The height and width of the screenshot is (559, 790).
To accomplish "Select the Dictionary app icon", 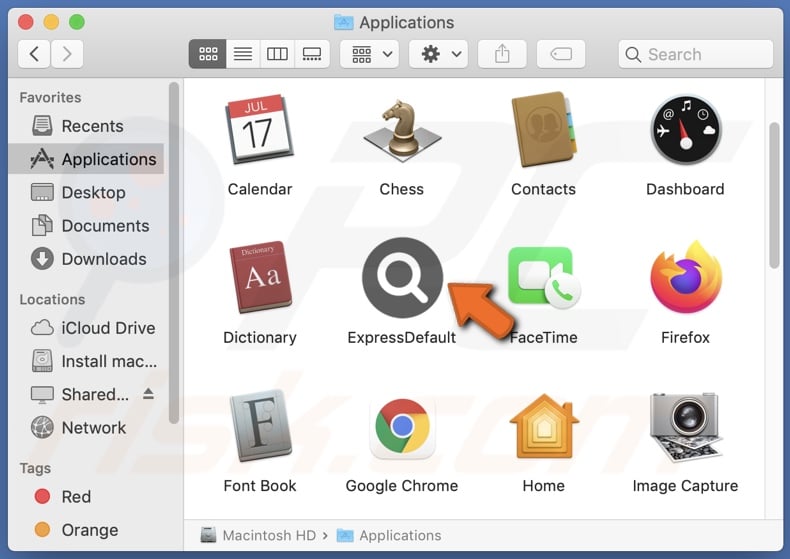I will point(260,277).
